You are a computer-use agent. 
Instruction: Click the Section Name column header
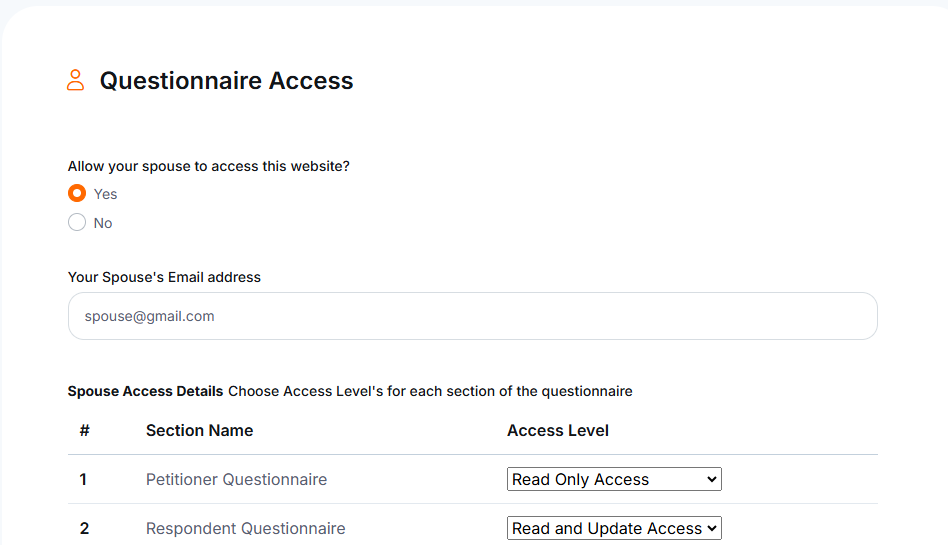click(x=200, y=430)
